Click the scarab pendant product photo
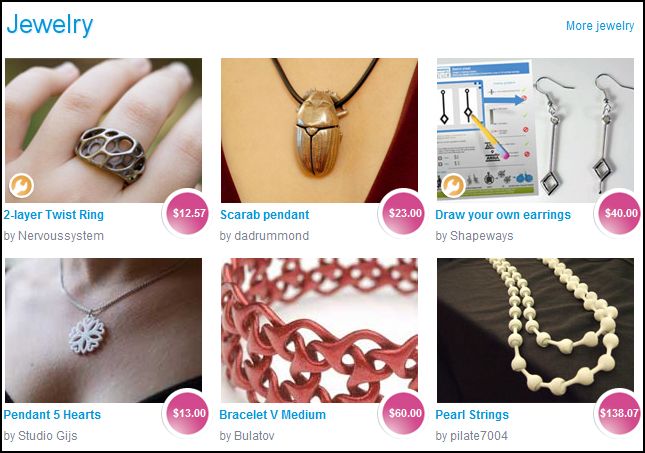645x453 pixels. pyautogui.click(x=319, y=130)
